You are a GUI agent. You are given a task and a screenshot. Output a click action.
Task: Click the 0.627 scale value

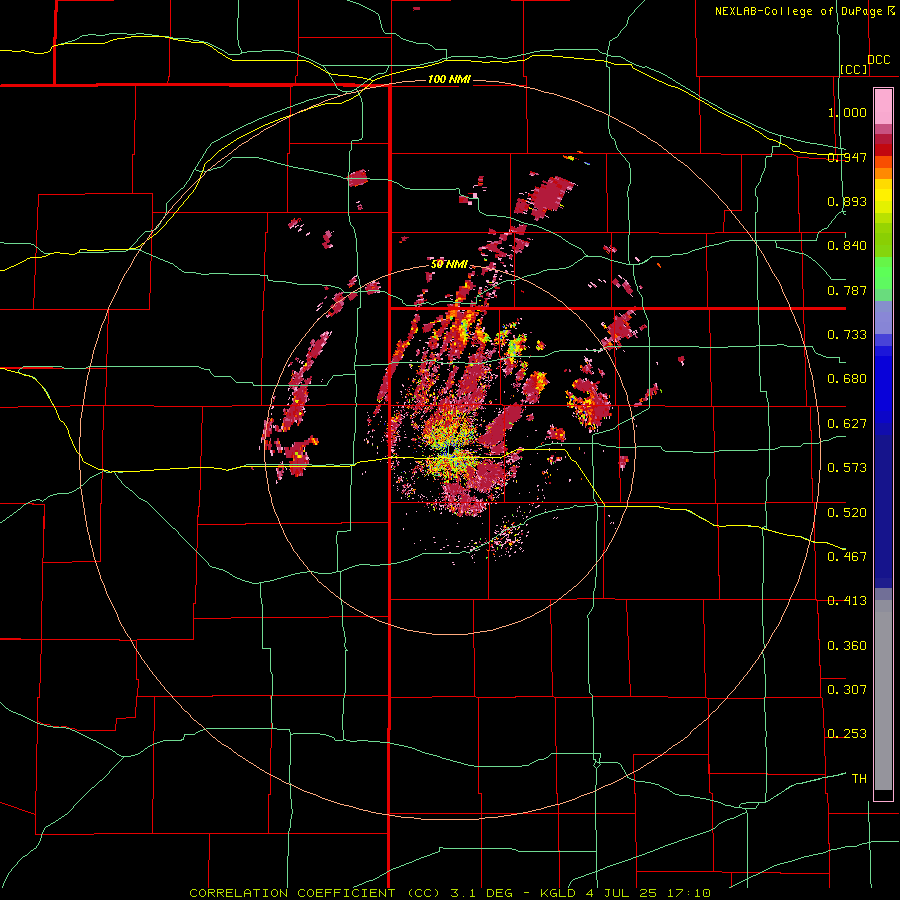(847, 424)
